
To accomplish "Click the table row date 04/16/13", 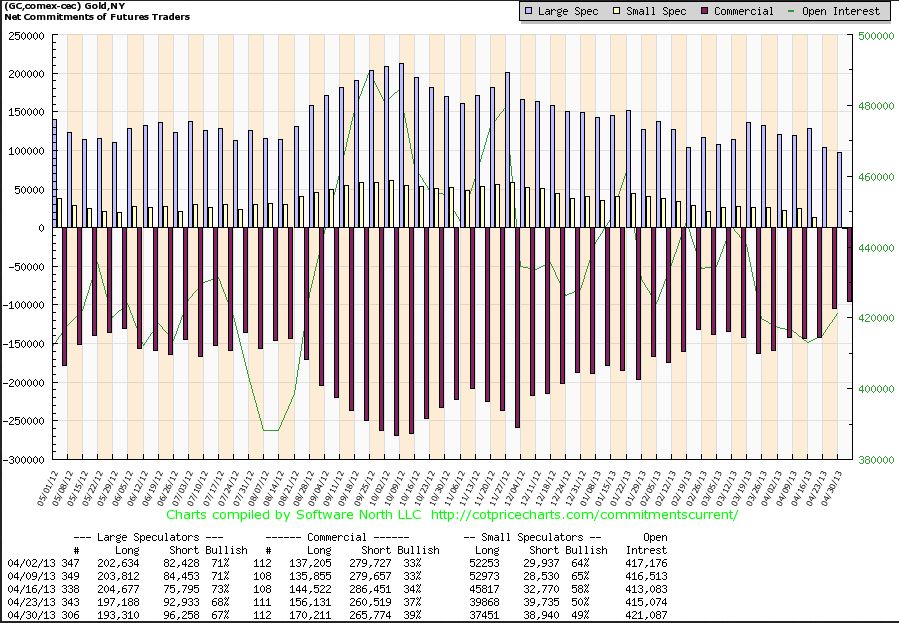I will (x=31, y=589).
